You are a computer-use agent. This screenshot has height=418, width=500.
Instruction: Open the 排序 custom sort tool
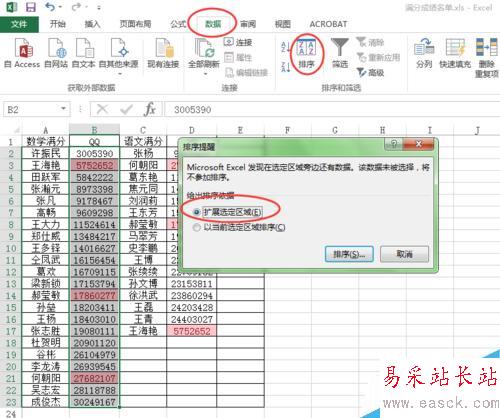coord(306,53)
